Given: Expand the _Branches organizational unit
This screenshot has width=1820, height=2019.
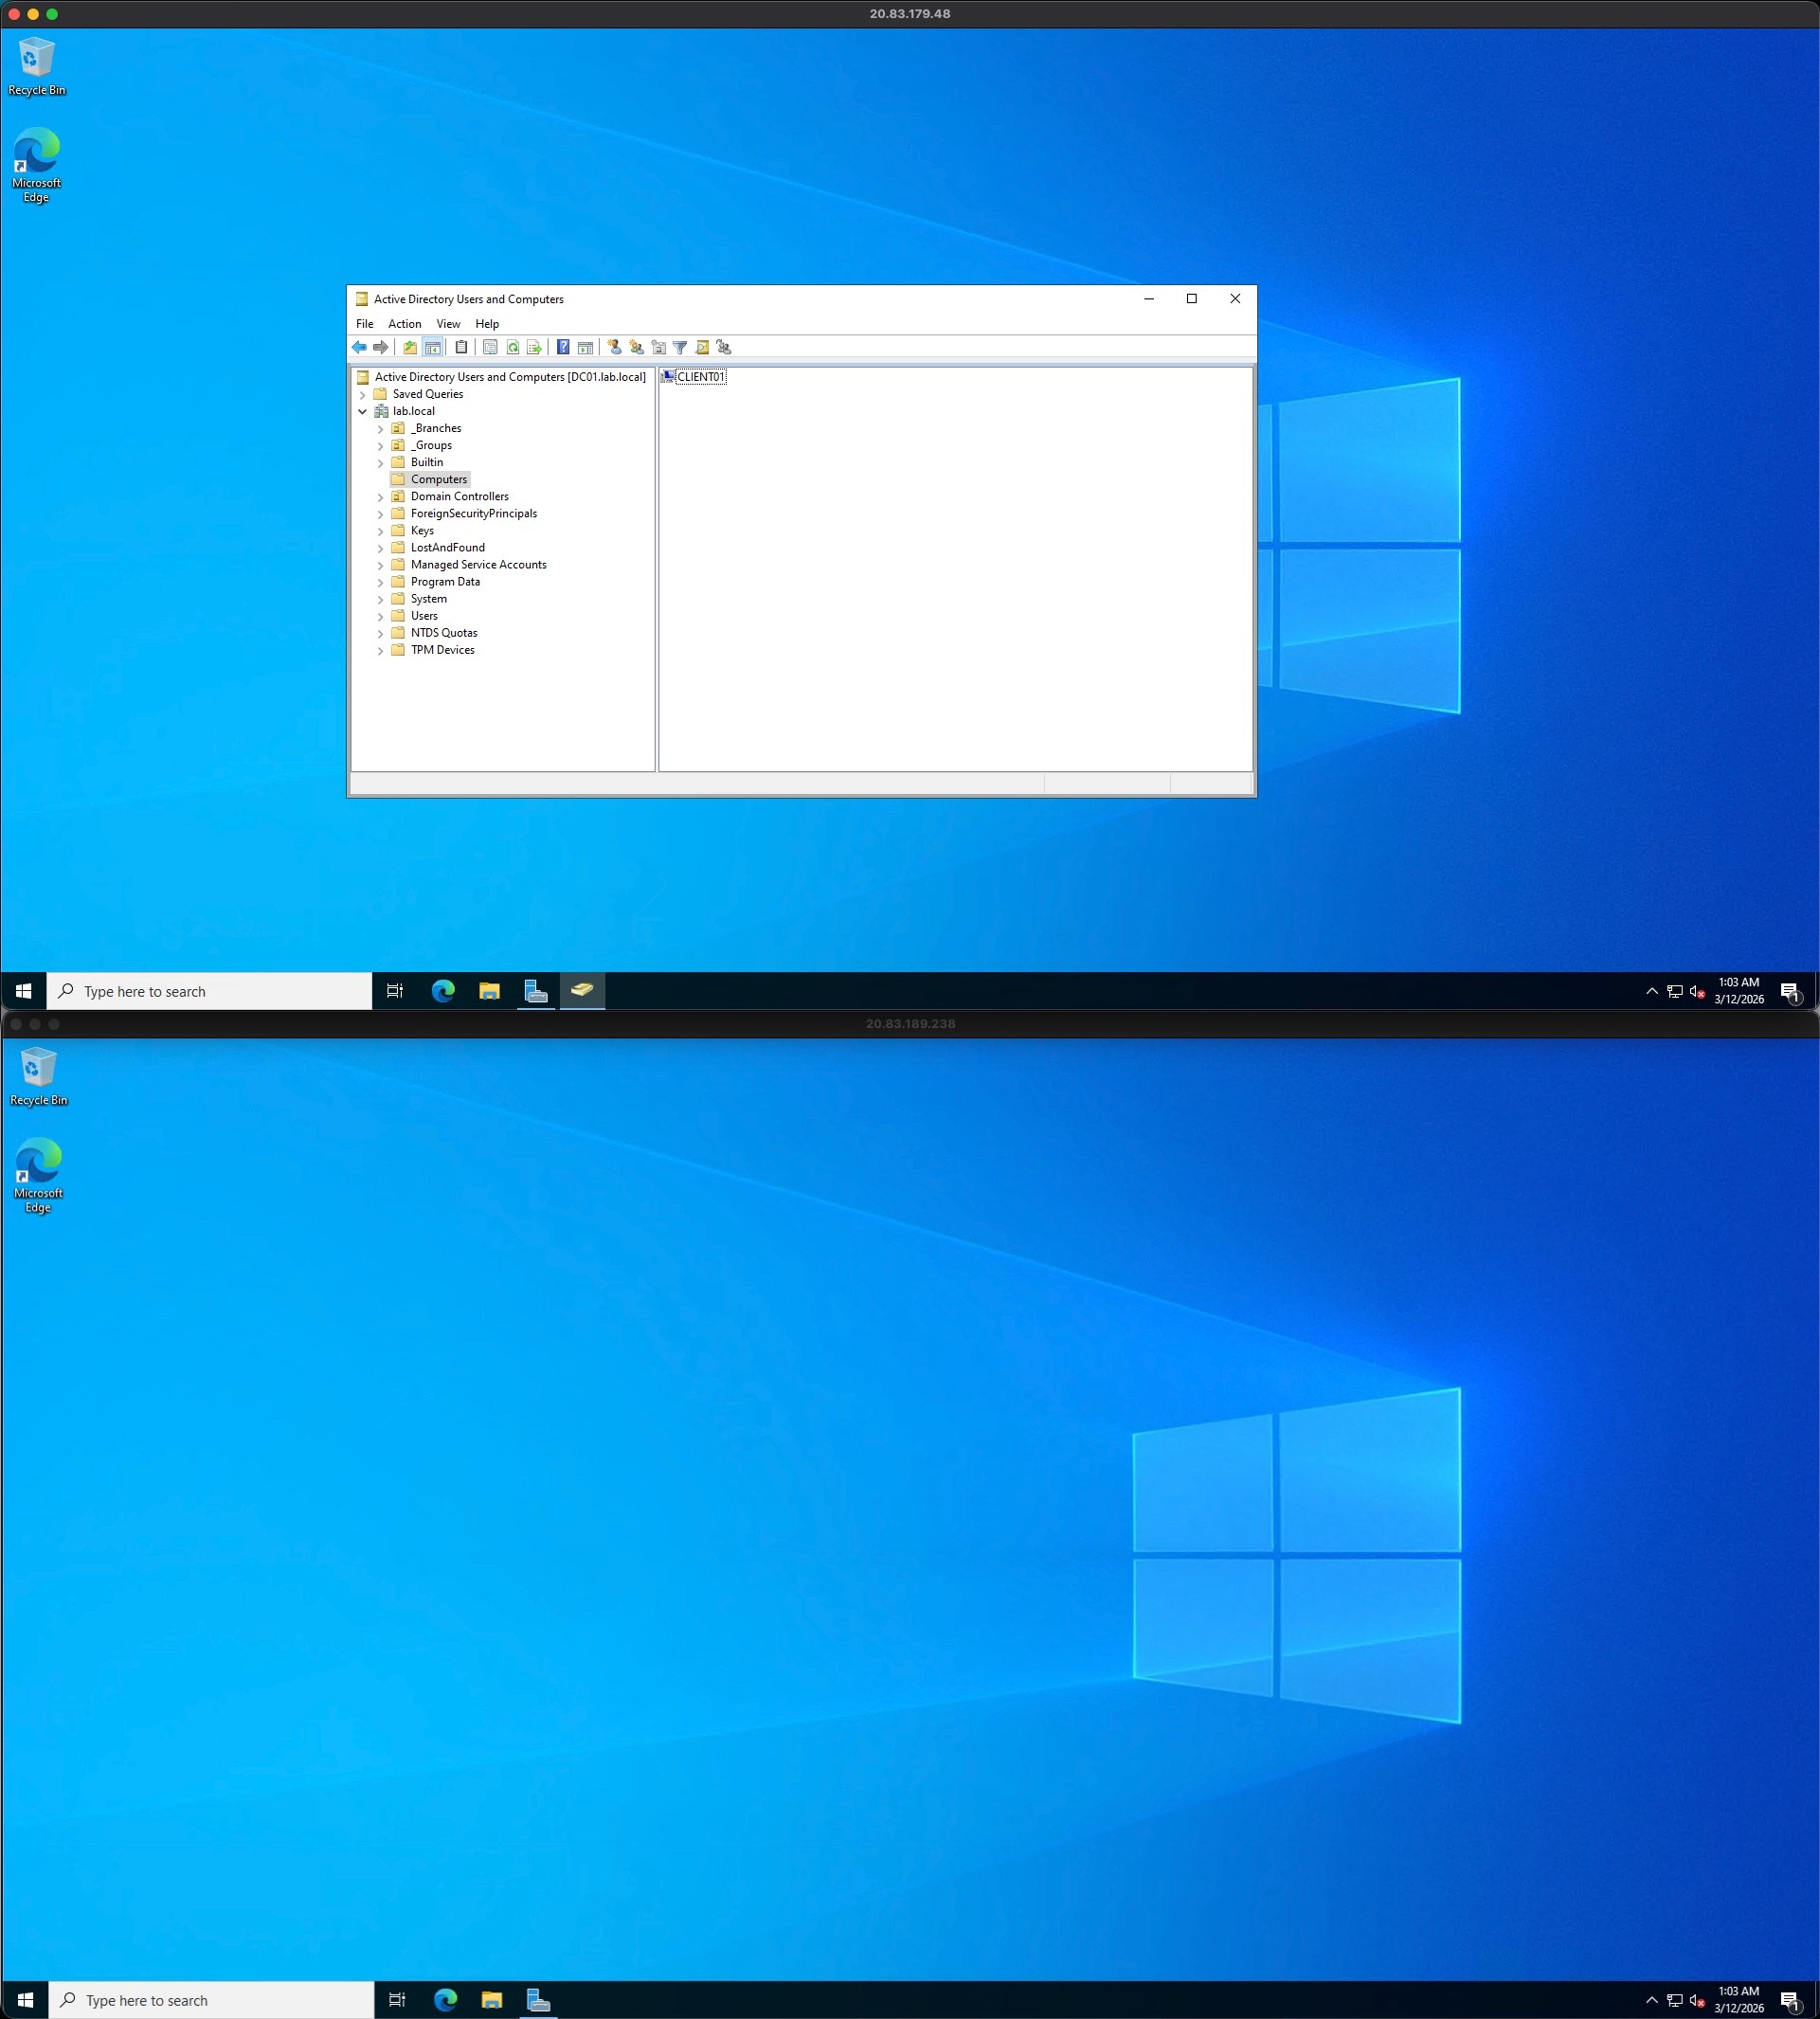Looking at the screenshot, I should point(380,429).
